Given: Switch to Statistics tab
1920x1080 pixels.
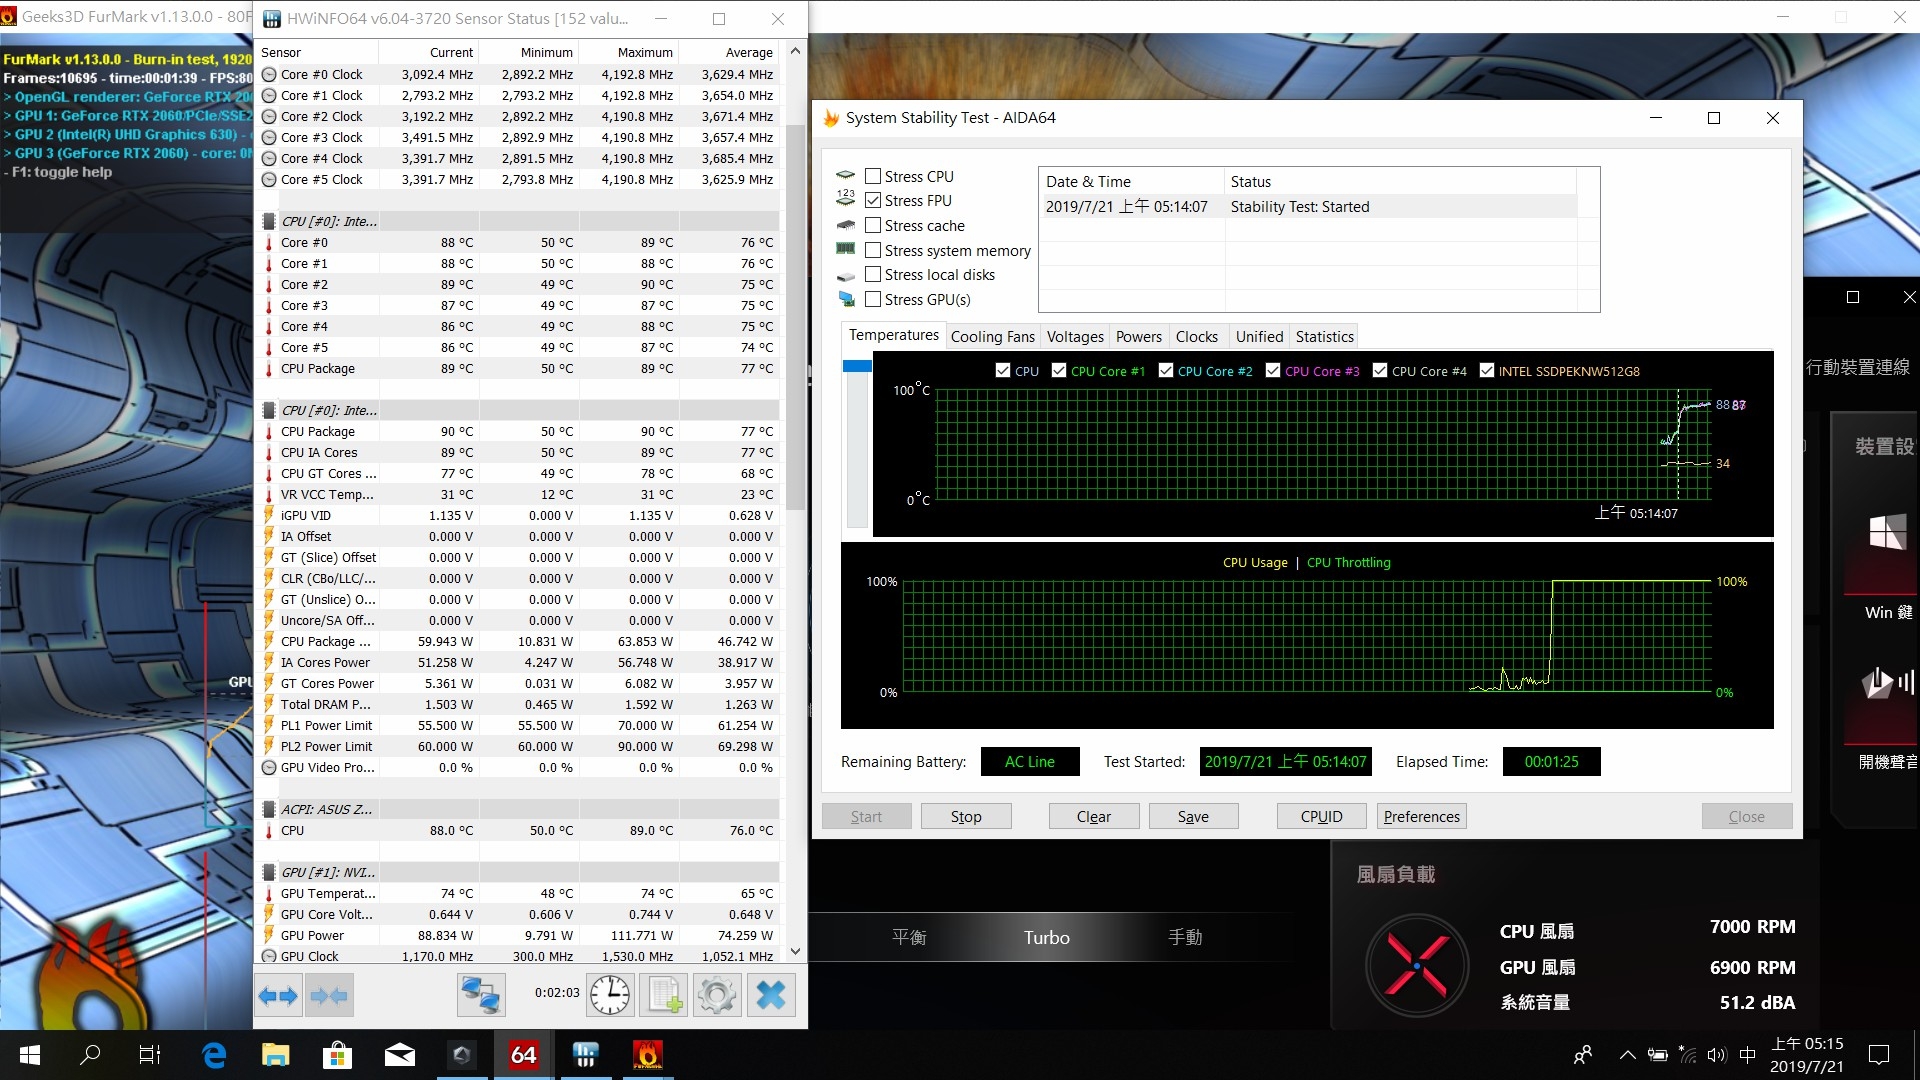Looking at the screenshot, I should [x=1324, y=337].
